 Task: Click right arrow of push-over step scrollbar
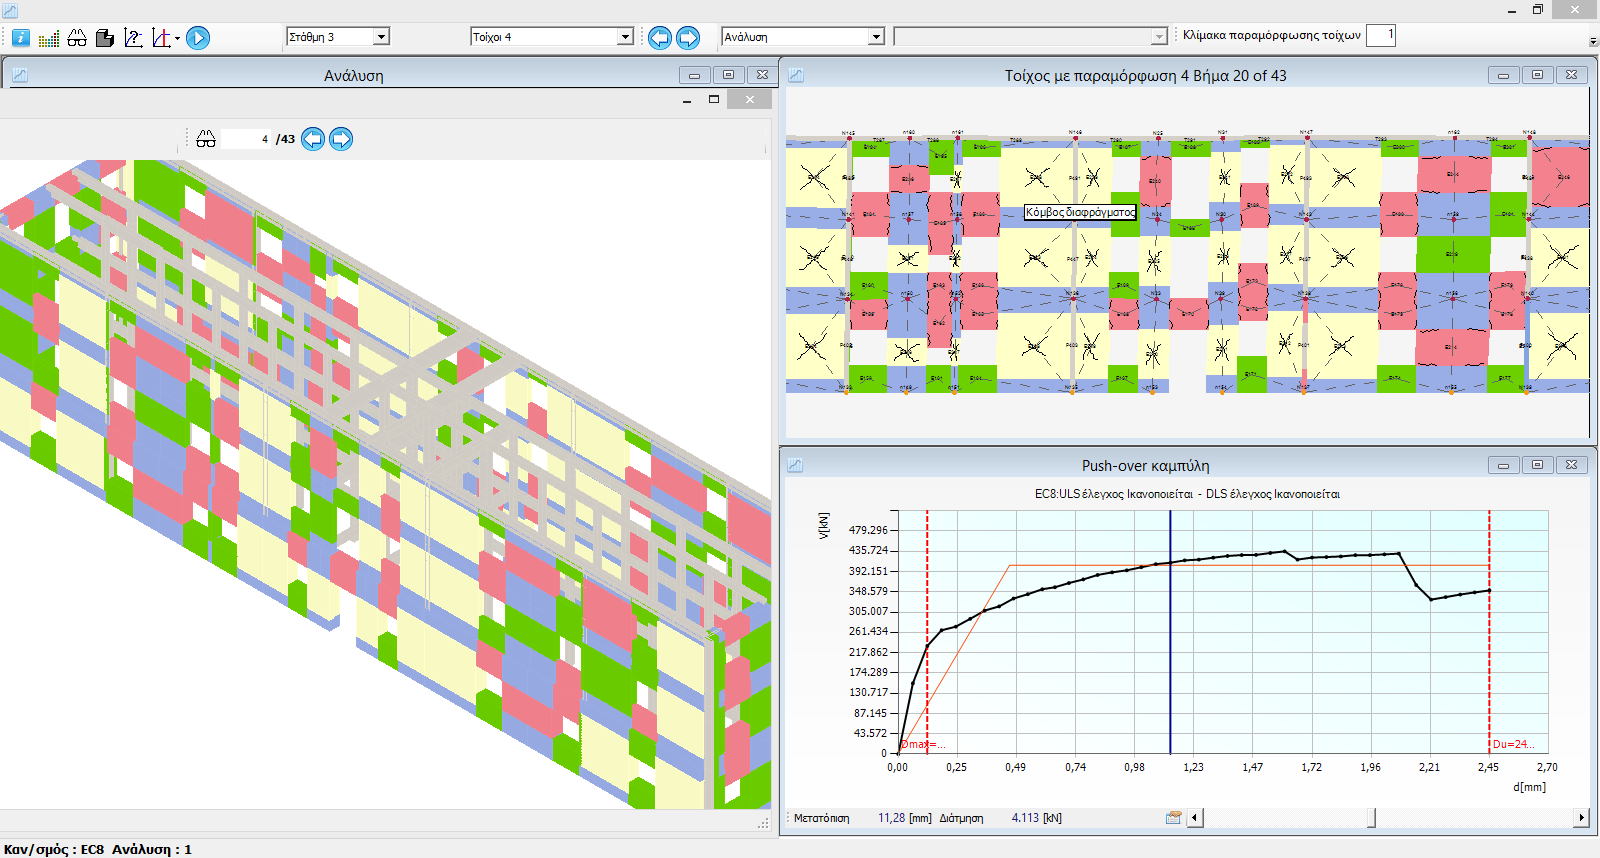point(1581,818)
